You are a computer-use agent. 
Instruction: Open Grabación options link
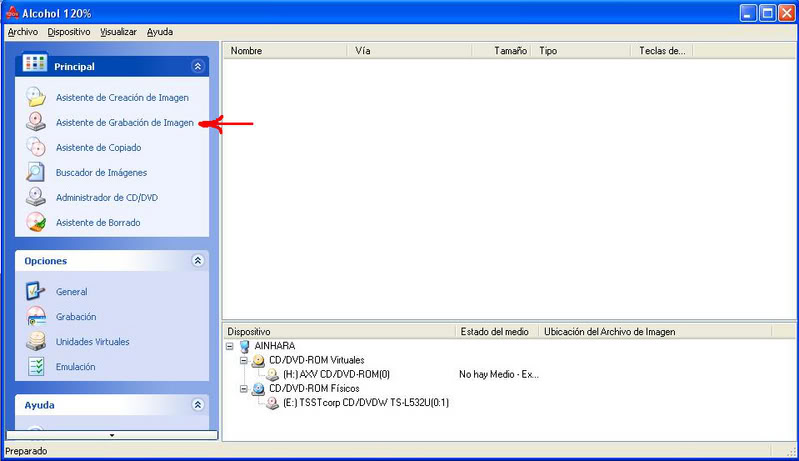click(76, 316)
